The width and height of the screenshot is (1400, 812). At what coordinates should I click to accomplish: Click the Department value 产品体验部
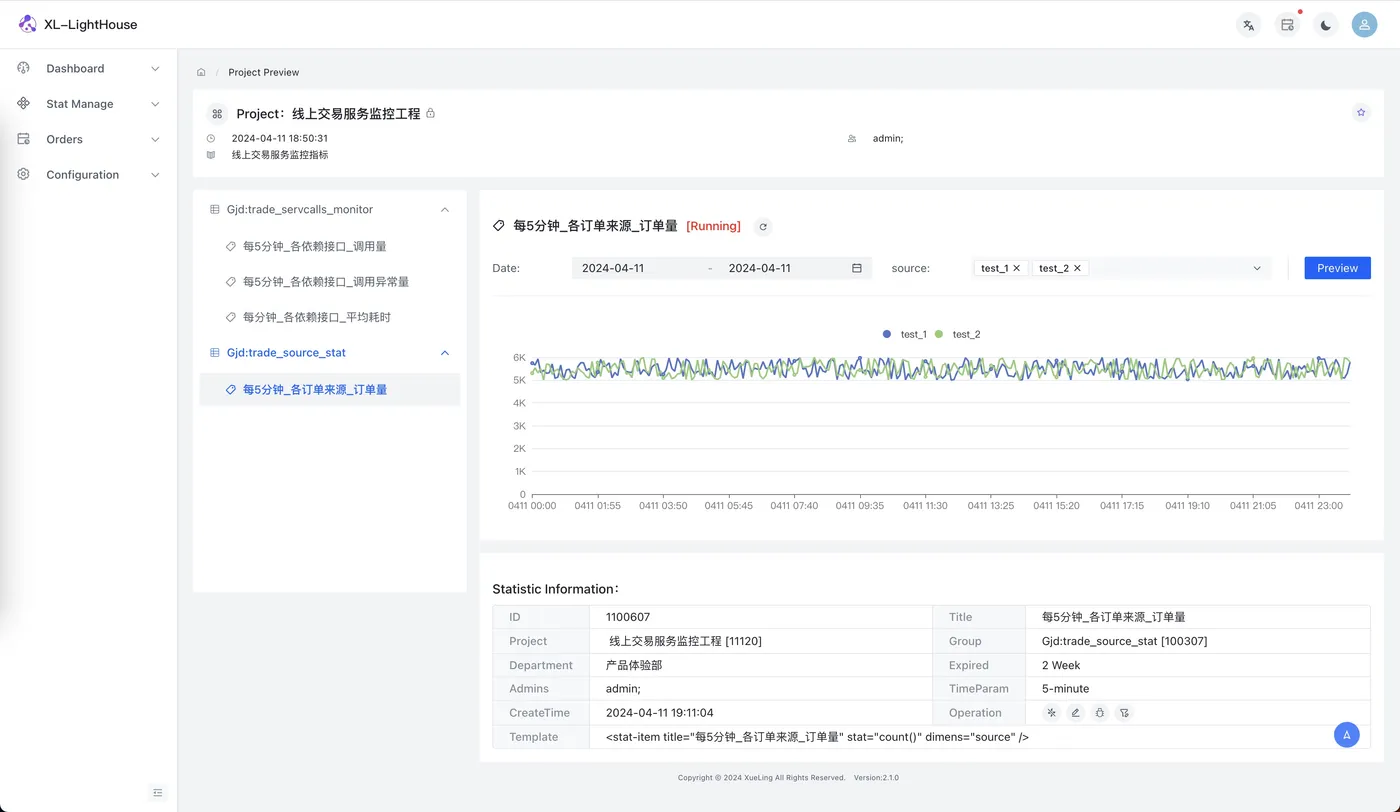(634, 665)
